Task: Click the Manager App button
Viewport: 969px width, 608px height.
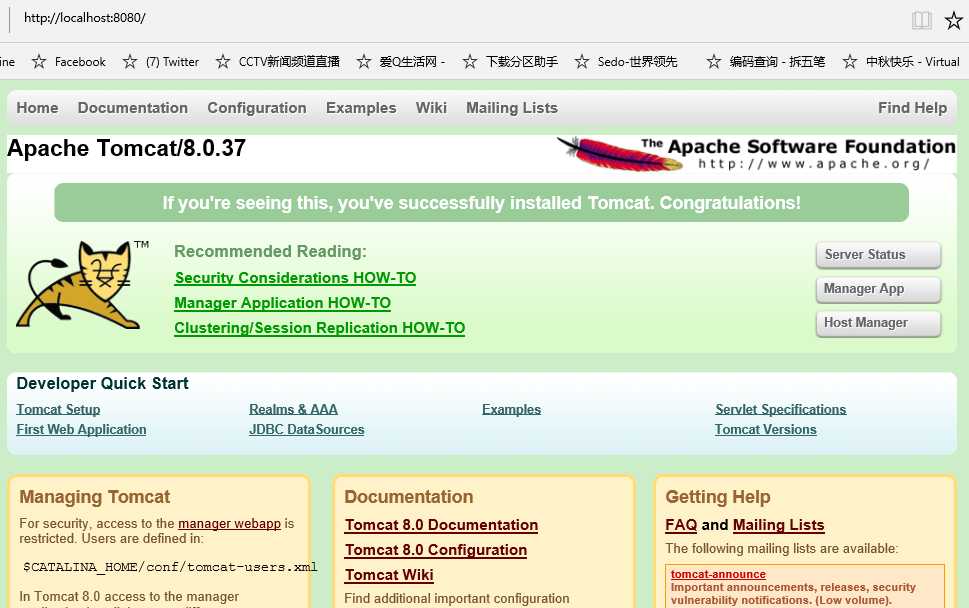Action: click(878, 289)
